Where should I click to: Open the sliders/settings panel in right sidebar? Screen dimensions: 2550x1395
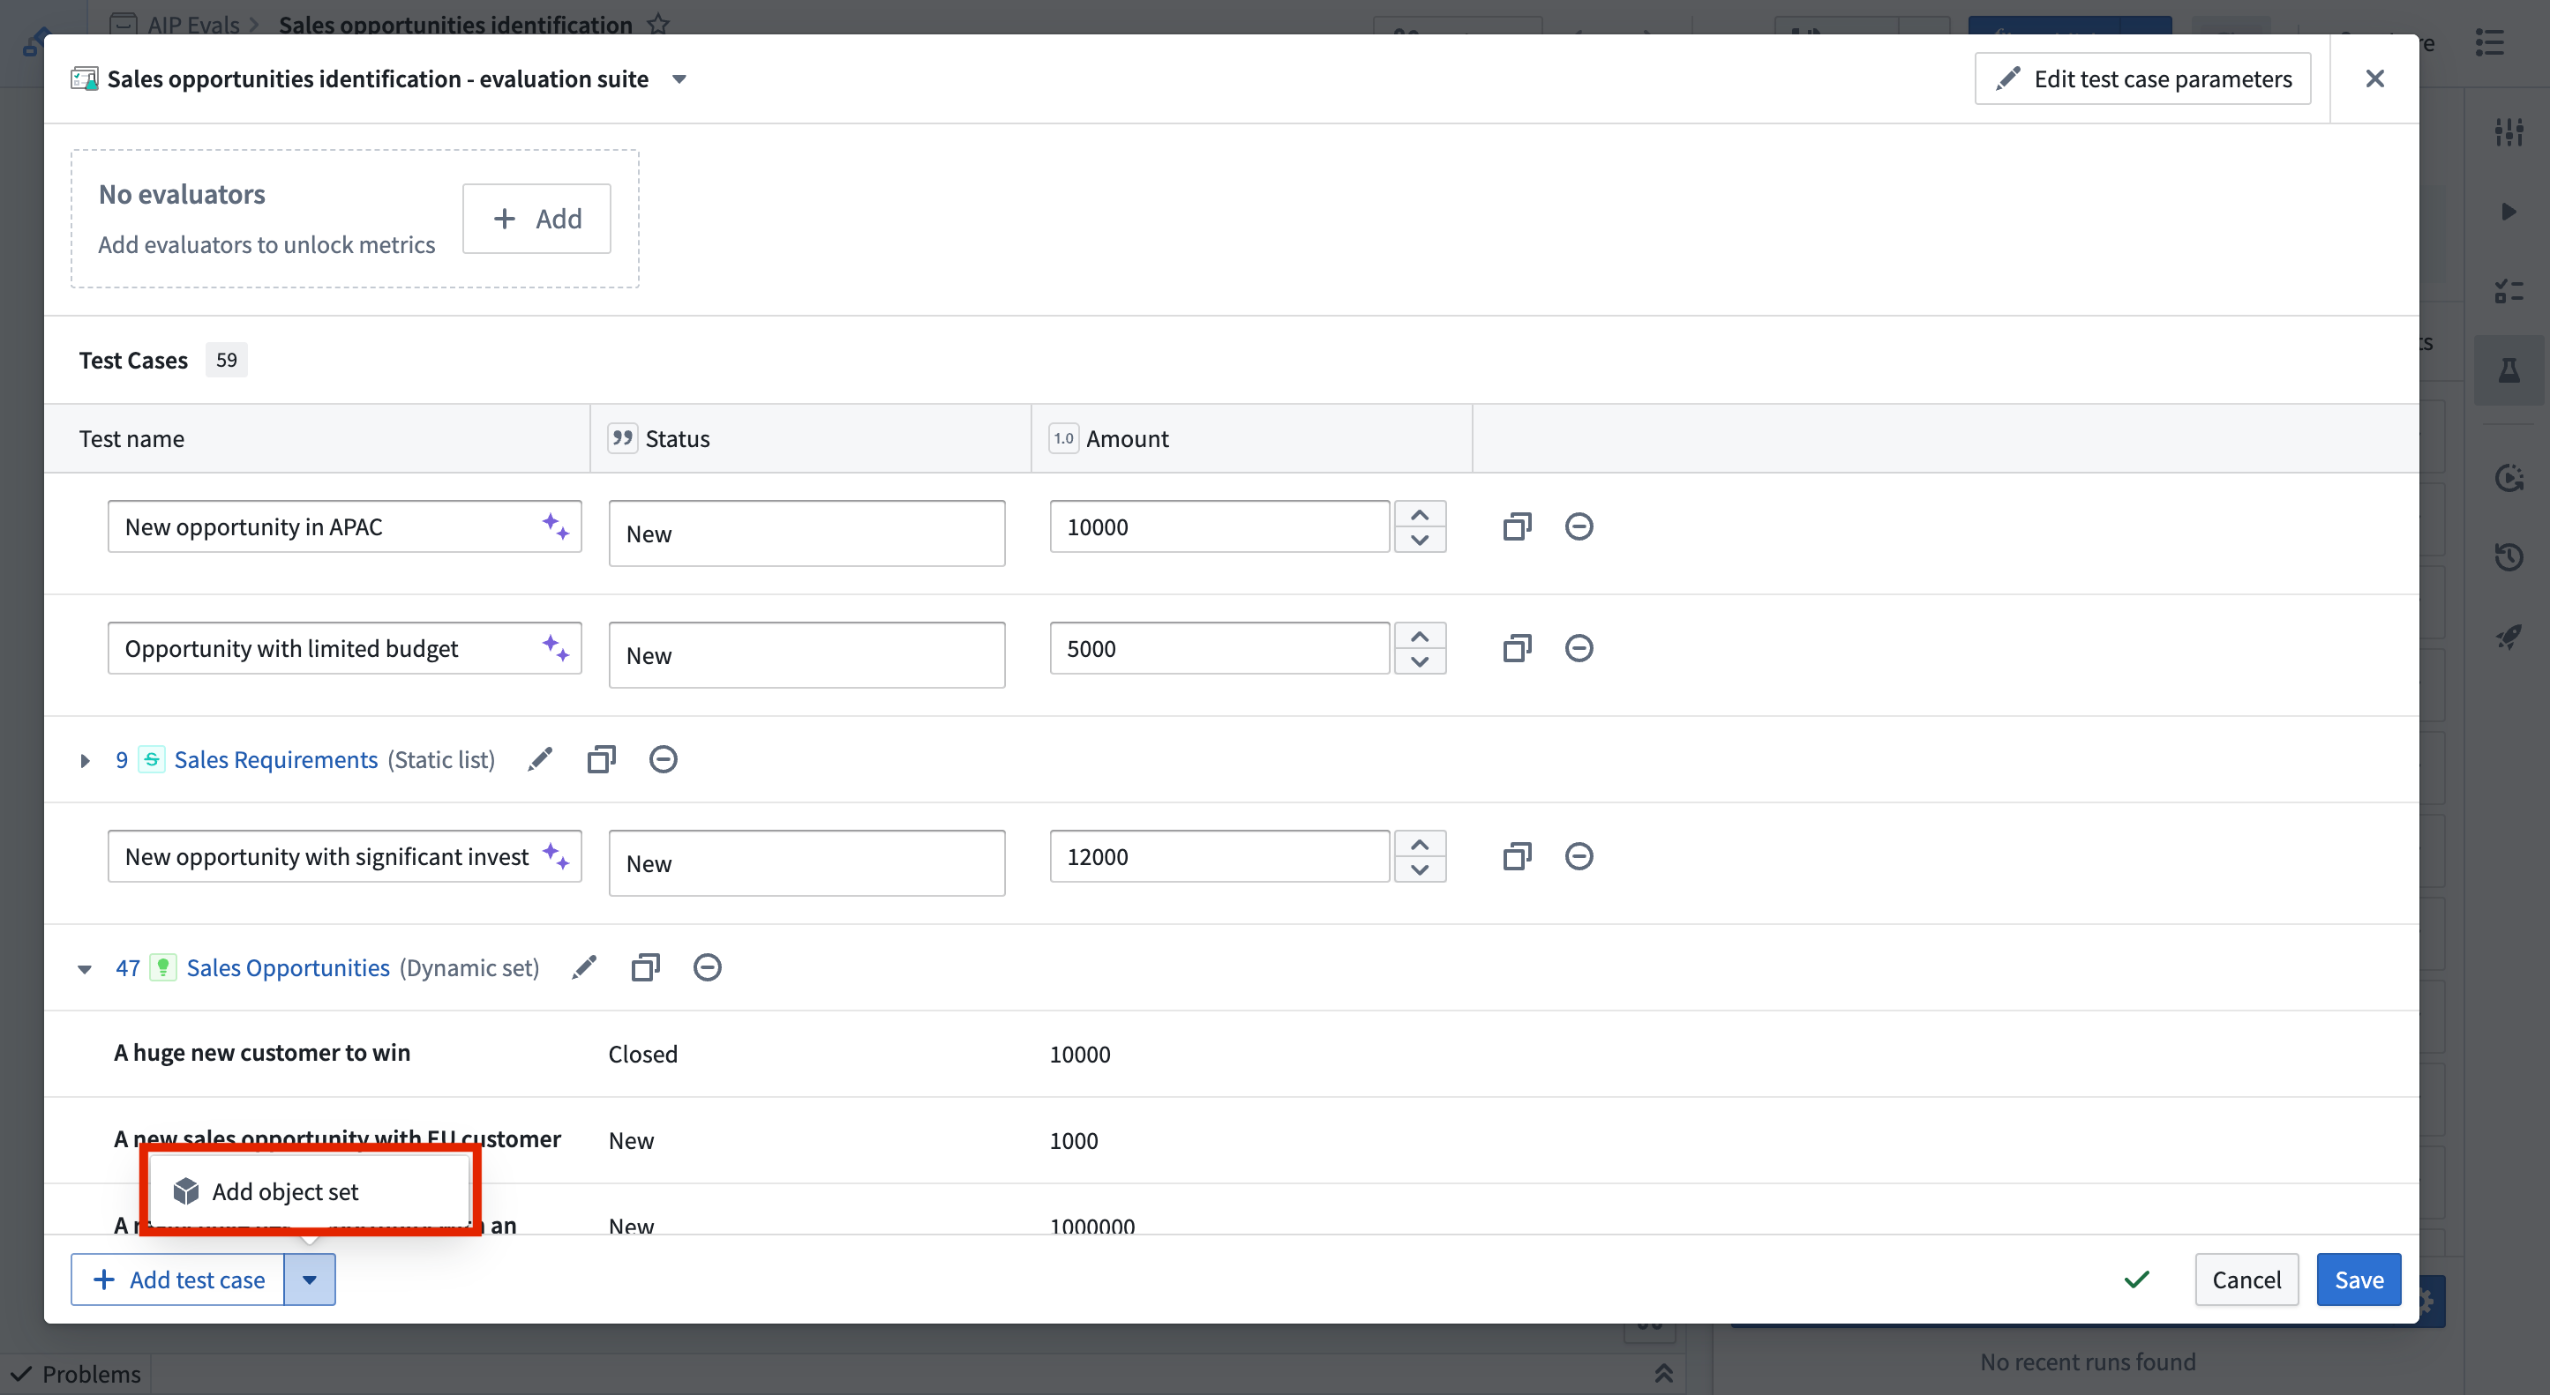click(2510, 131)
